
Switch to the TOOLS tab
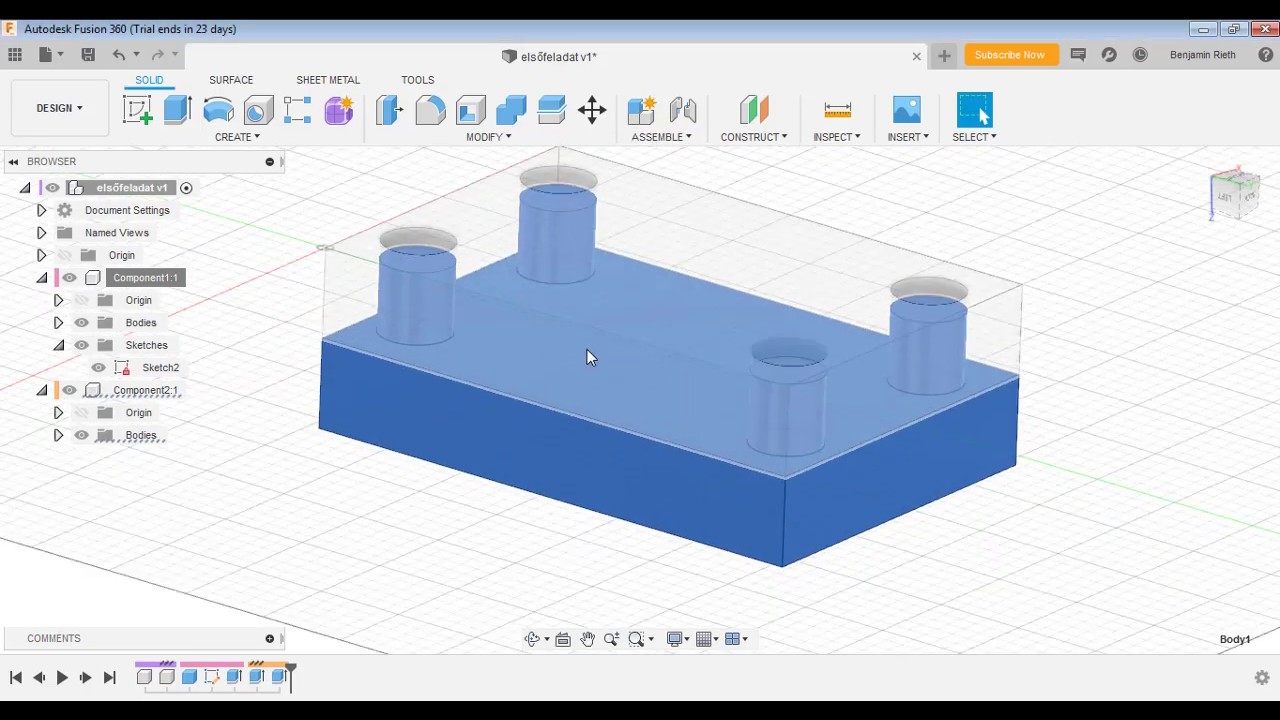(x=418, y=80)
